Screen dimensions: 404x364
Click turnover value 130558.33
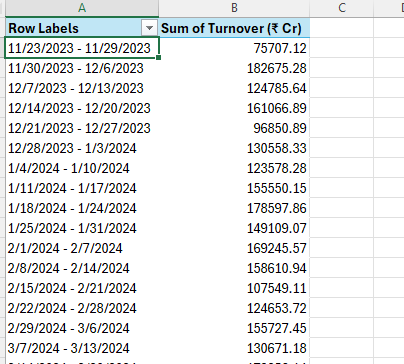pyautogui.click(x=234, y=148)
